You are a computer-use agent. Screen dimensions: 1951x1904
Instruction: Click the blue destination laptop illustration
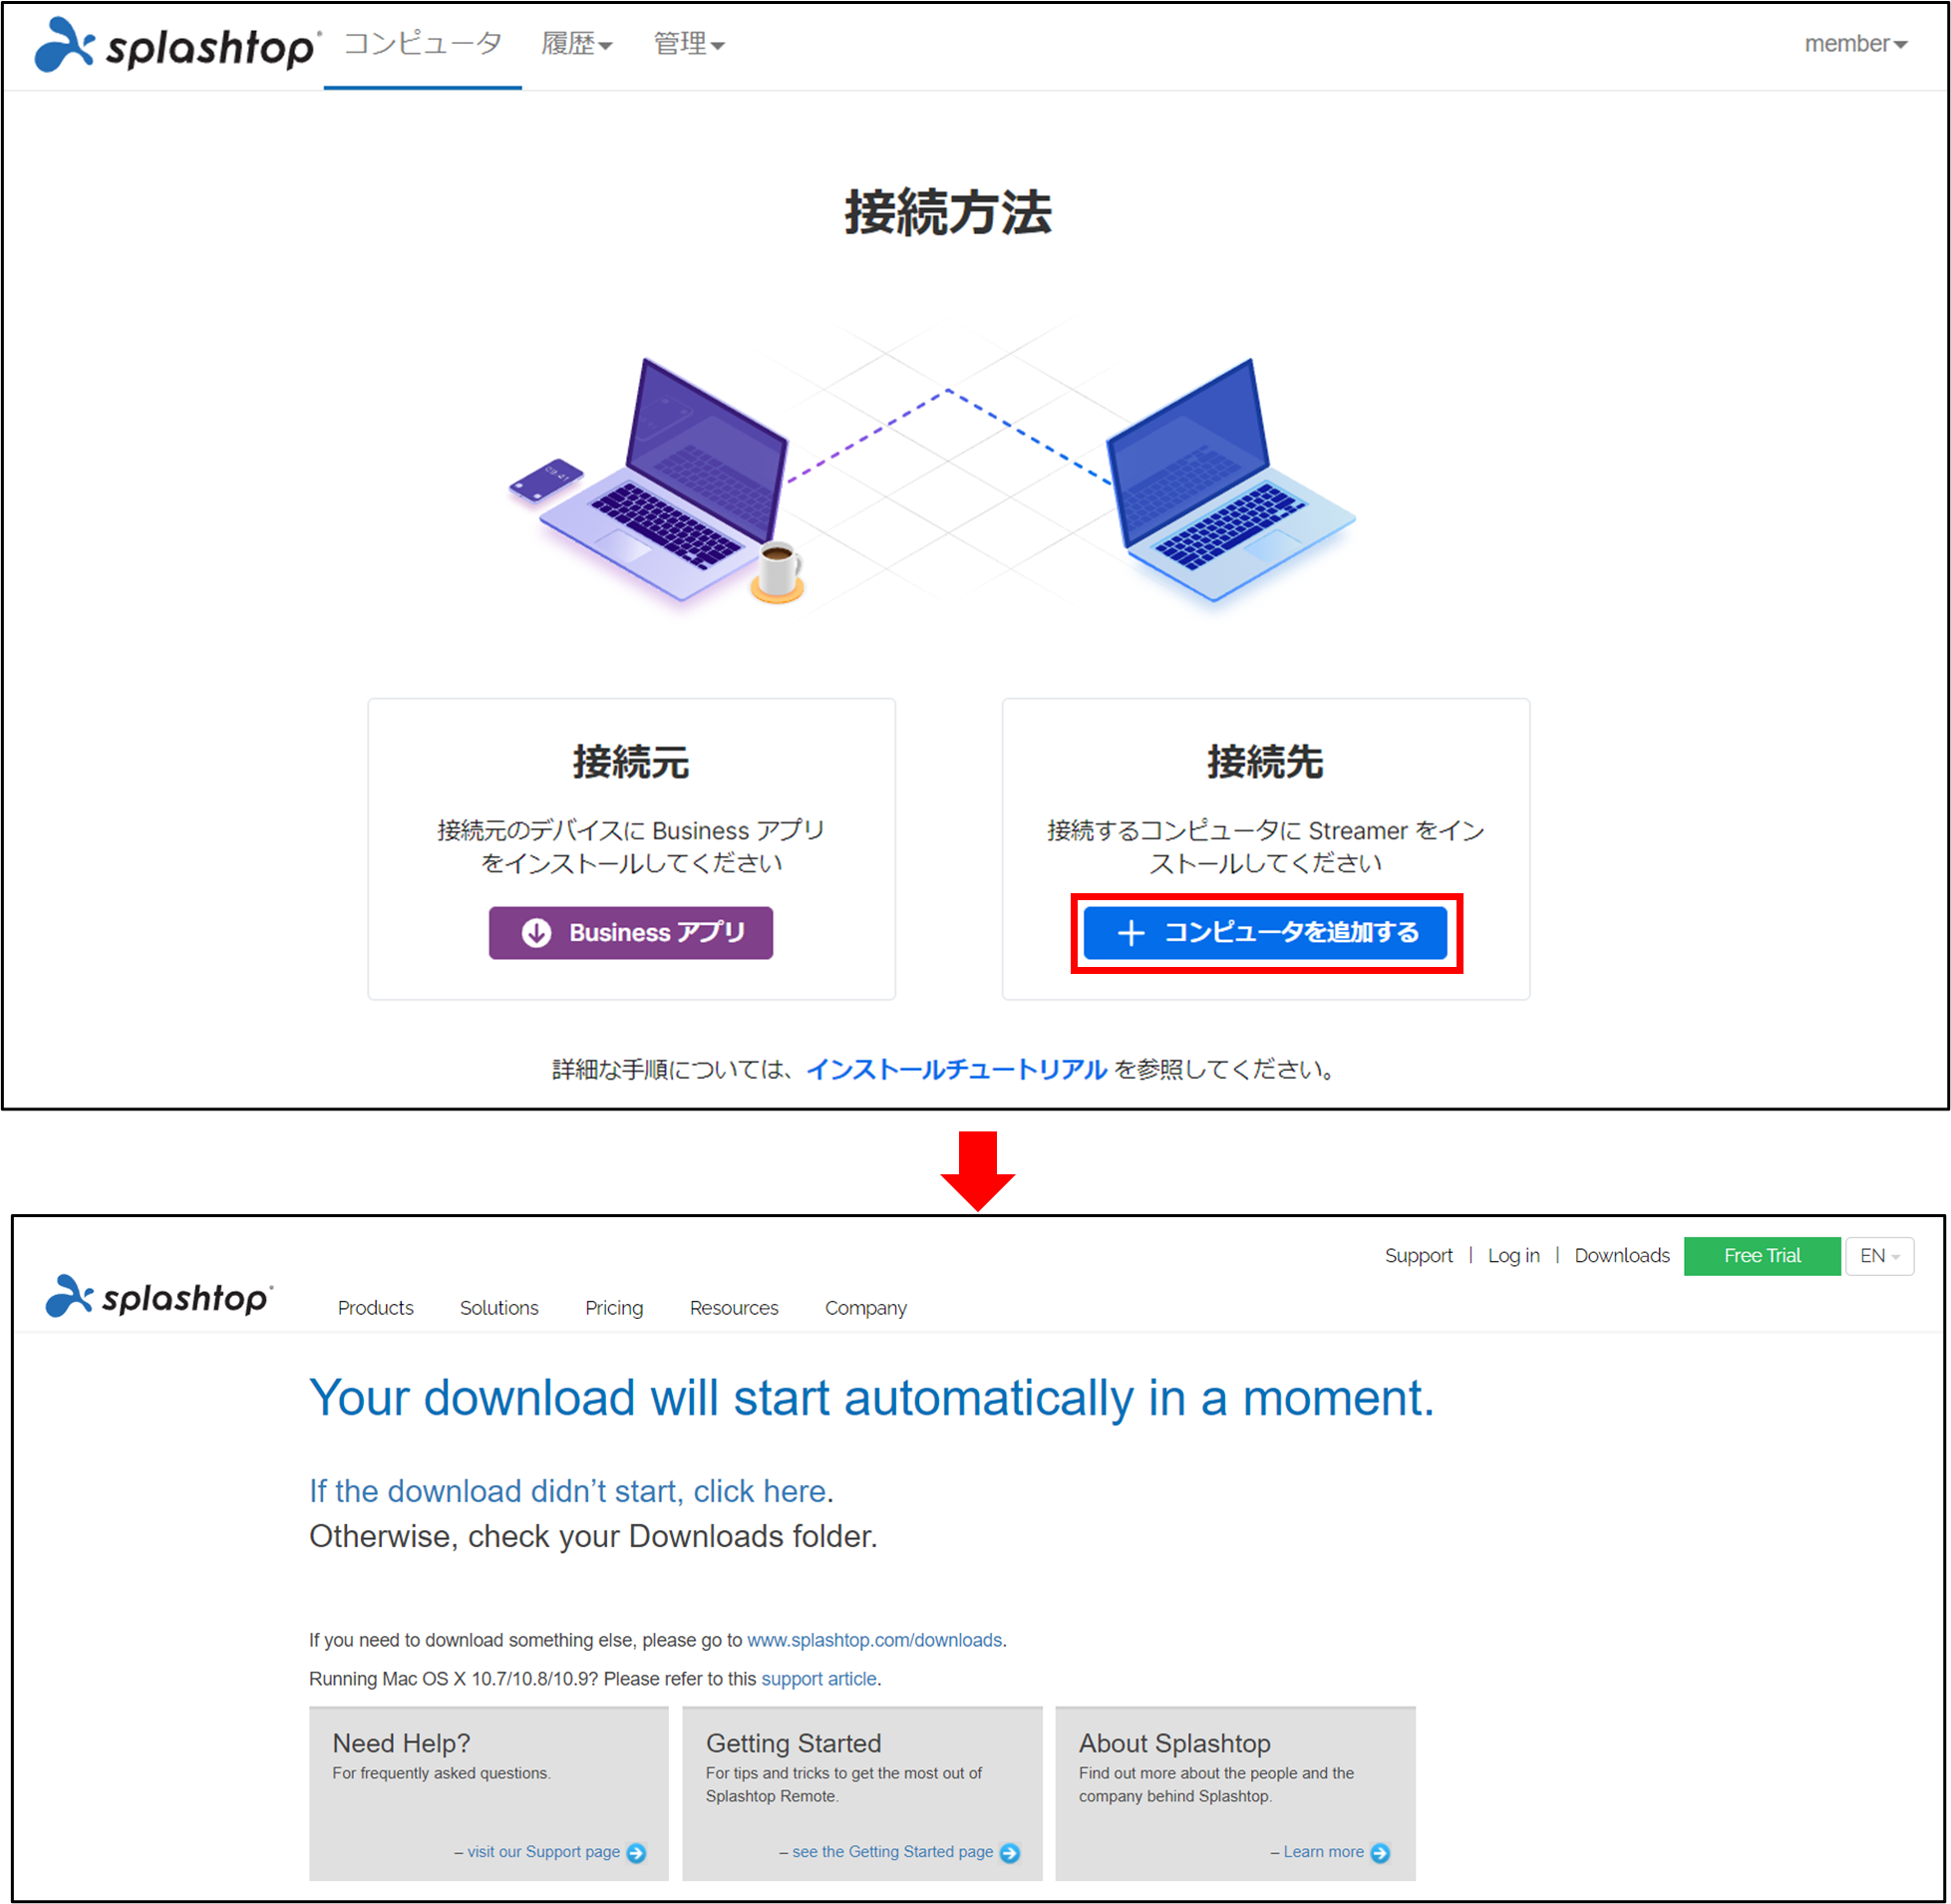click(1230, 480)
